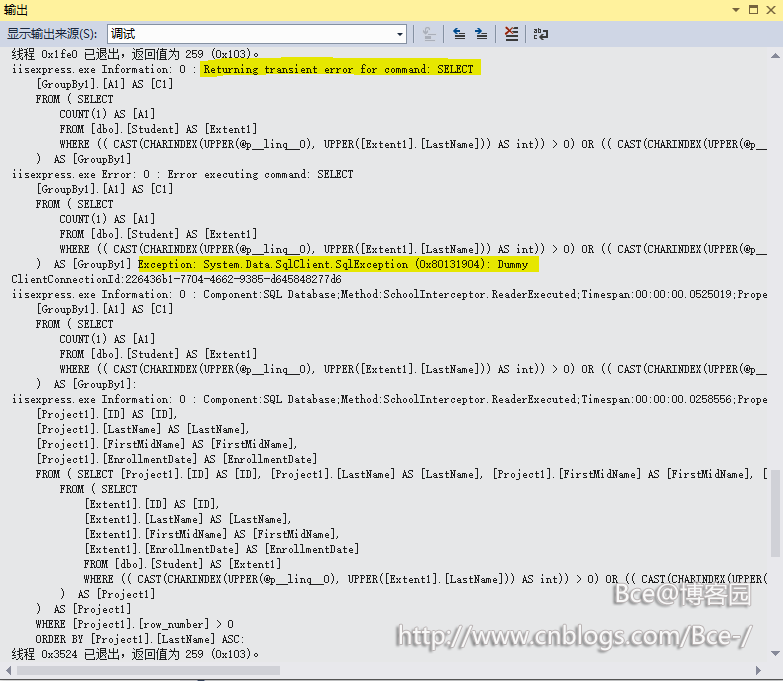Click the vertical scrollbar down arrow

(775, 654)
